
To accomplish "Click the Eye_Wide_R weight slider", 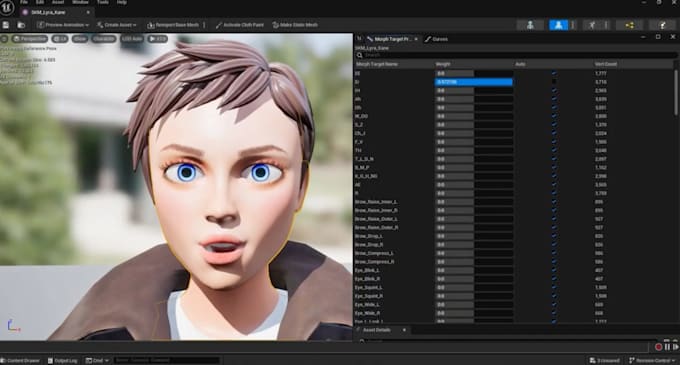I will (x=474, y=313).
